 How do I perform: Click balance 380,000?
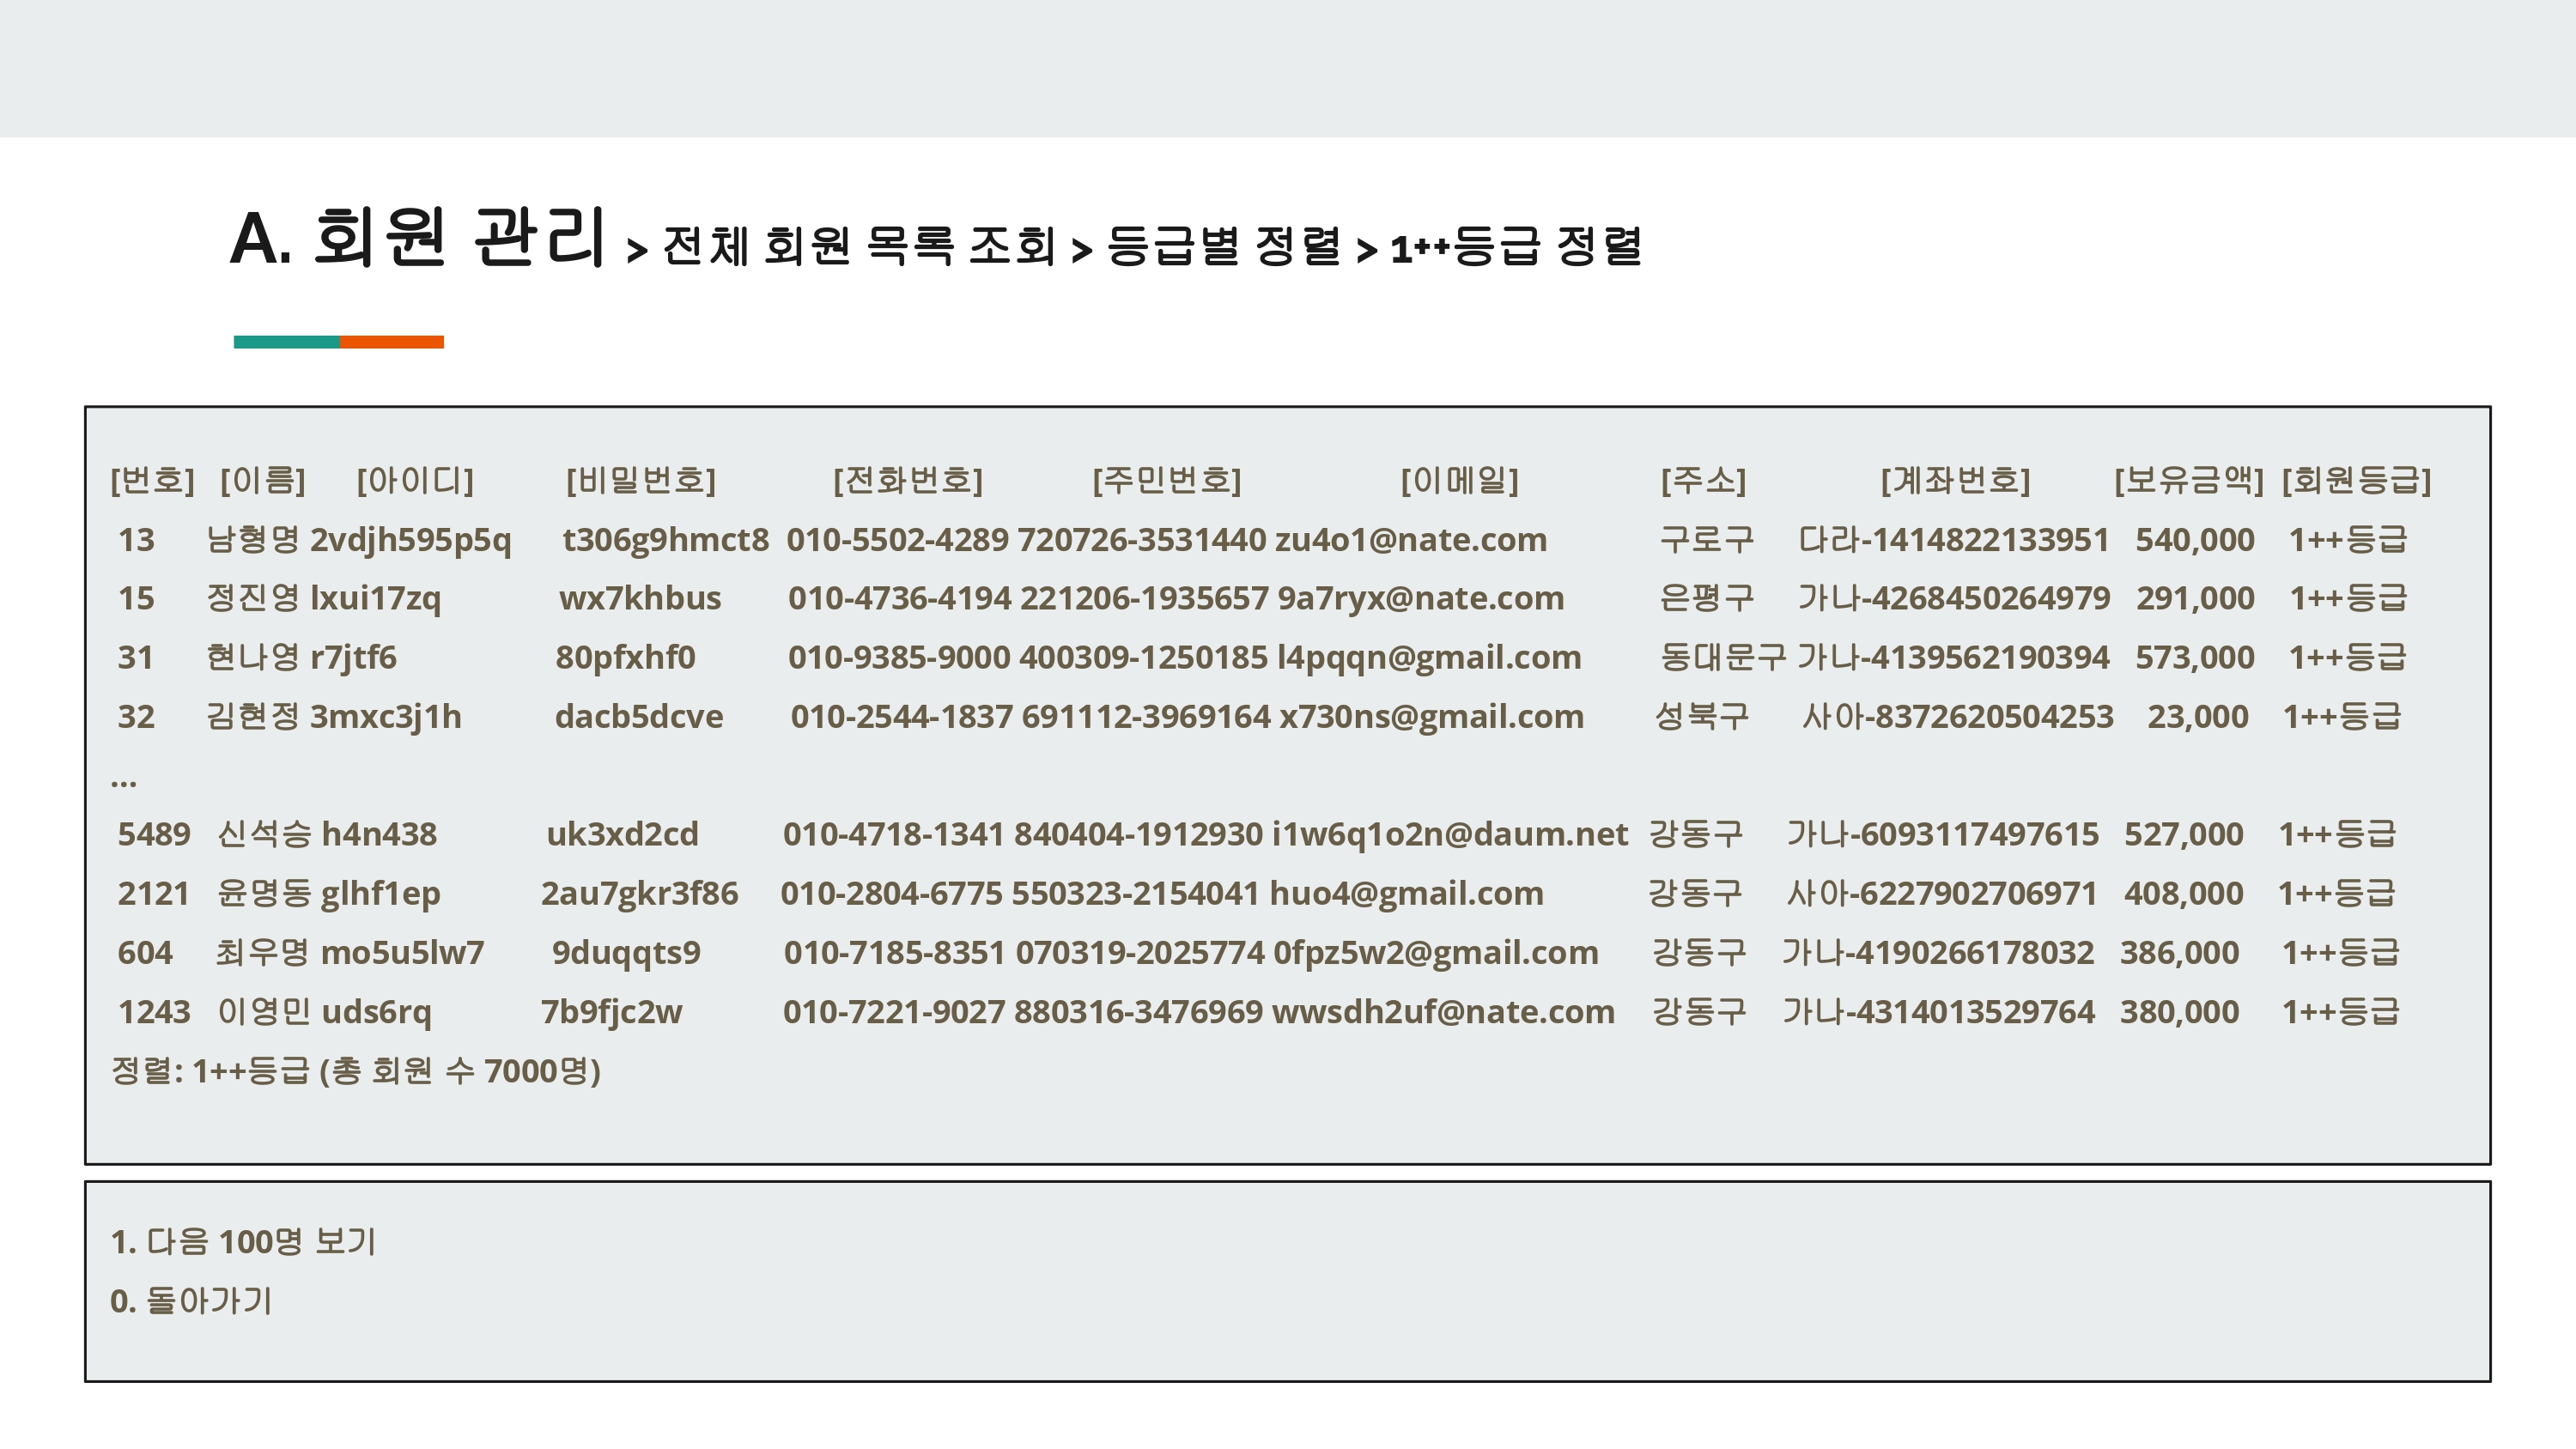(x=2180, y=1011)
